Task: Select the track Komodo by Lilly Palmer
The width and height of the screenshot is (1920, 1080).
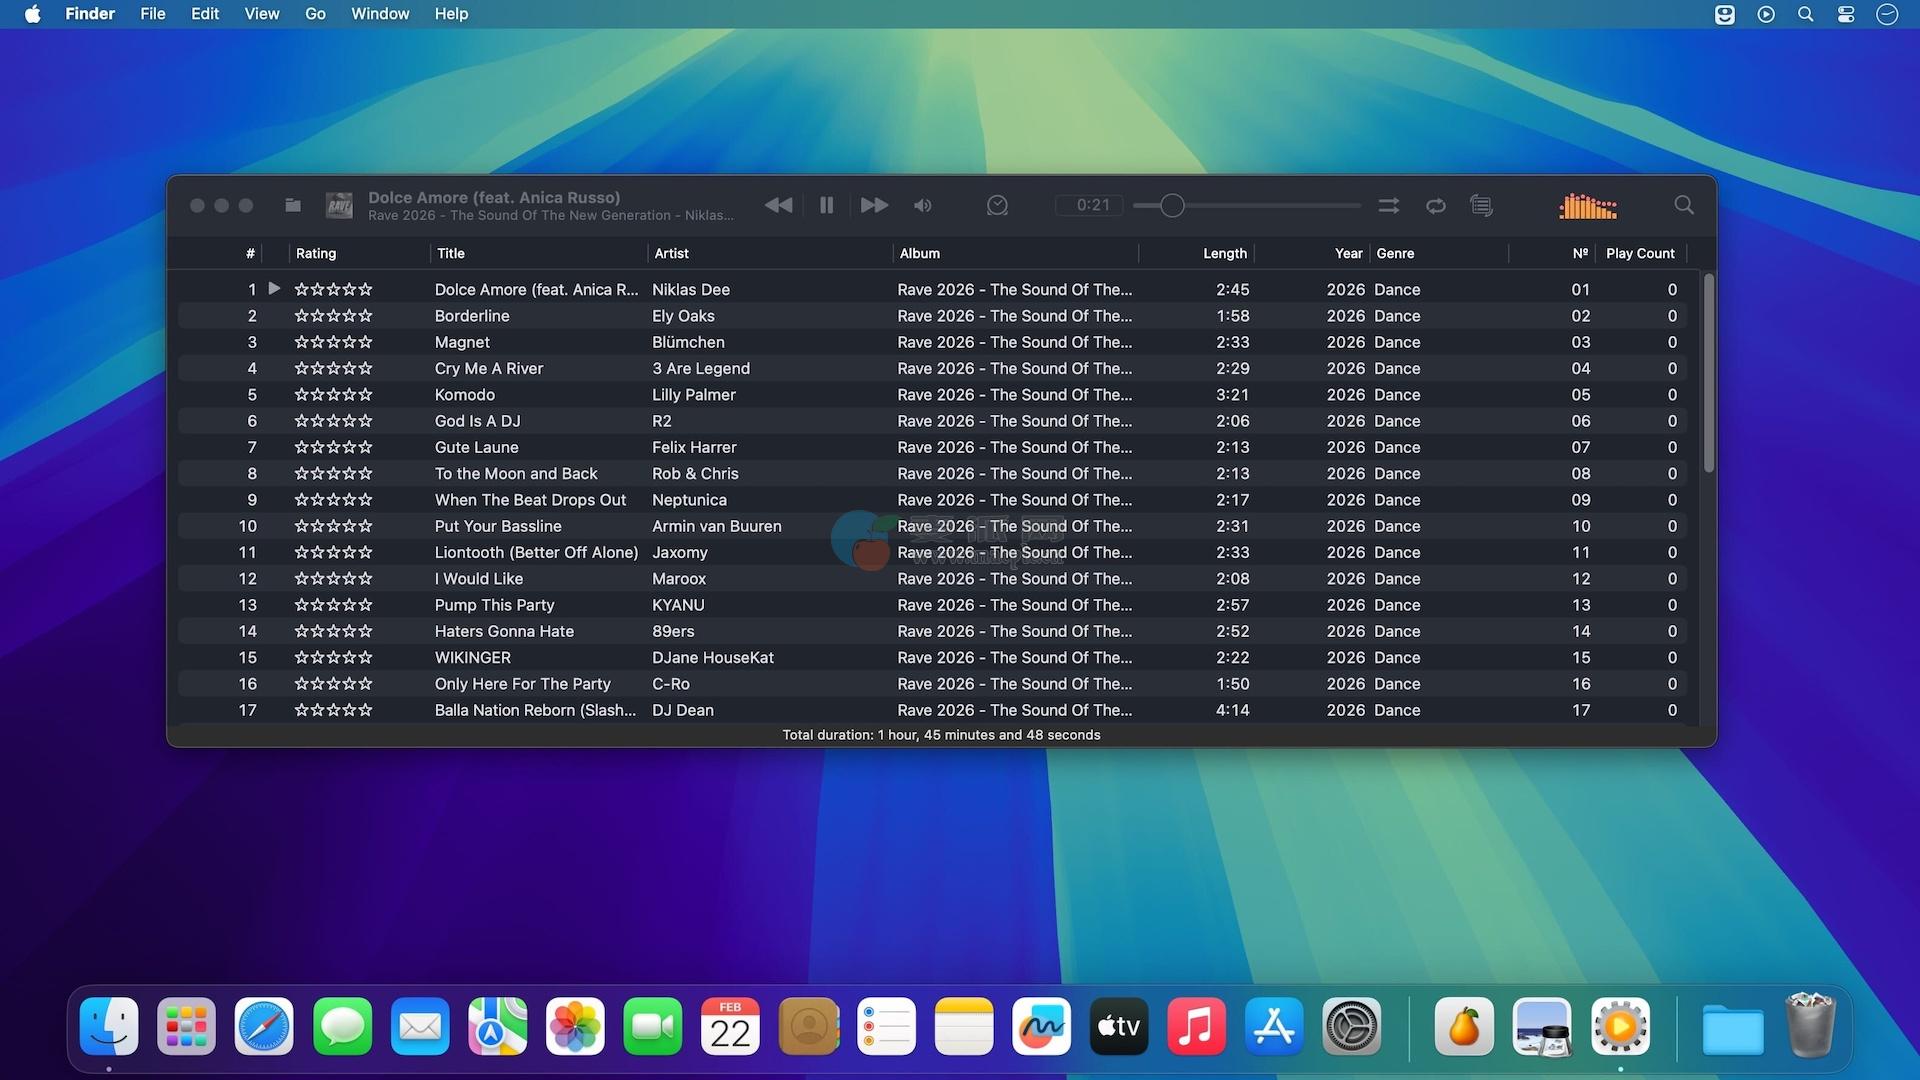Action: coord(465,395)
